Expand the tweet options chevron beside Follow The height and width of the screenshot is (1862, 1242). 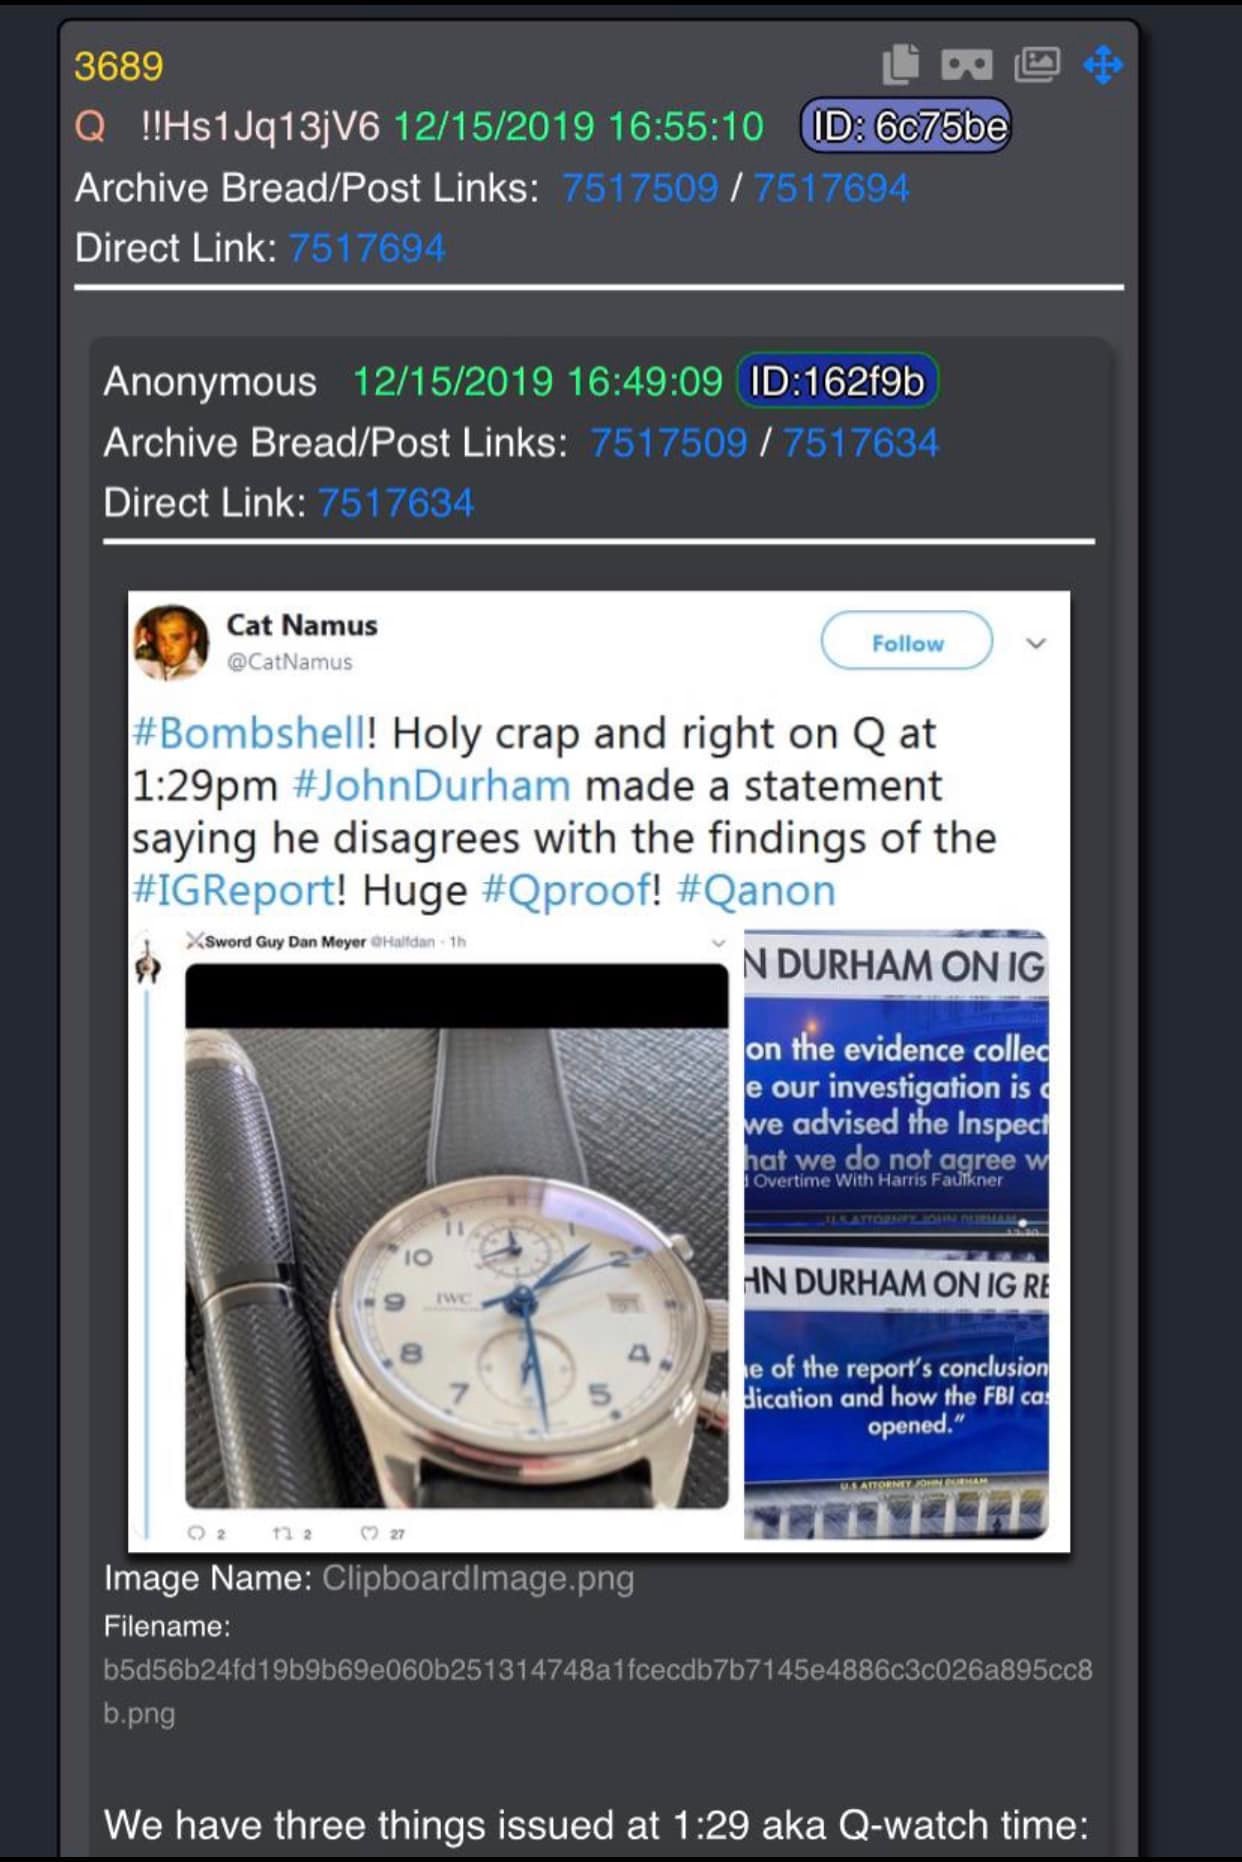(1036, 643)
